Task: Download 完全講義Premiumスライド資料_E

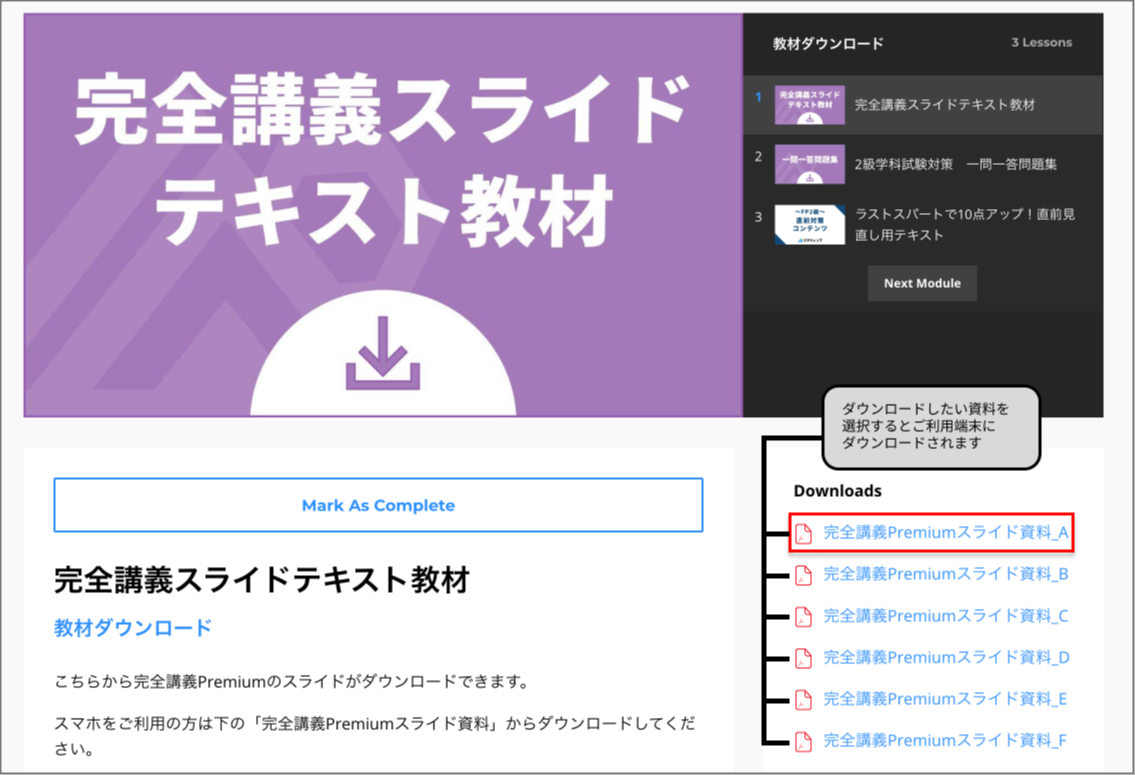Action: click(x=945, y=699)
